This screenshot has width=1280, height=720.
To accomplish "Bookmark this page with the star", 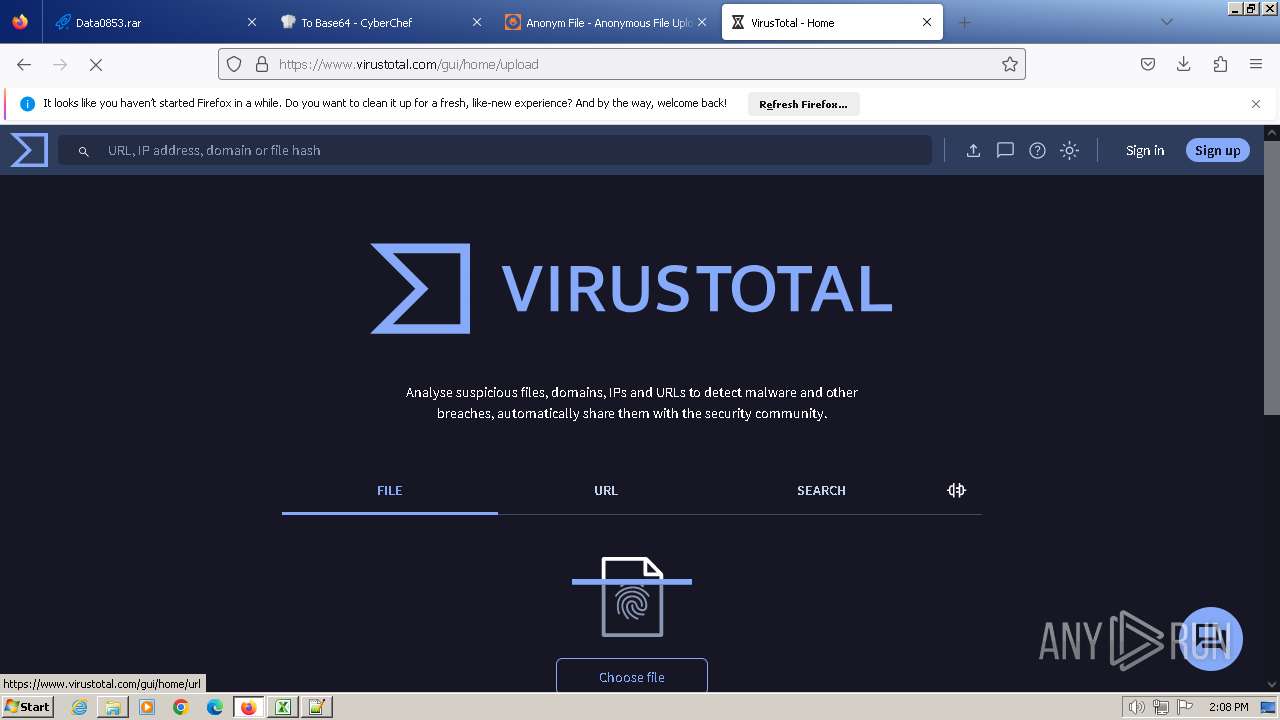I will pyautogui.click(x=1010, y=64).
